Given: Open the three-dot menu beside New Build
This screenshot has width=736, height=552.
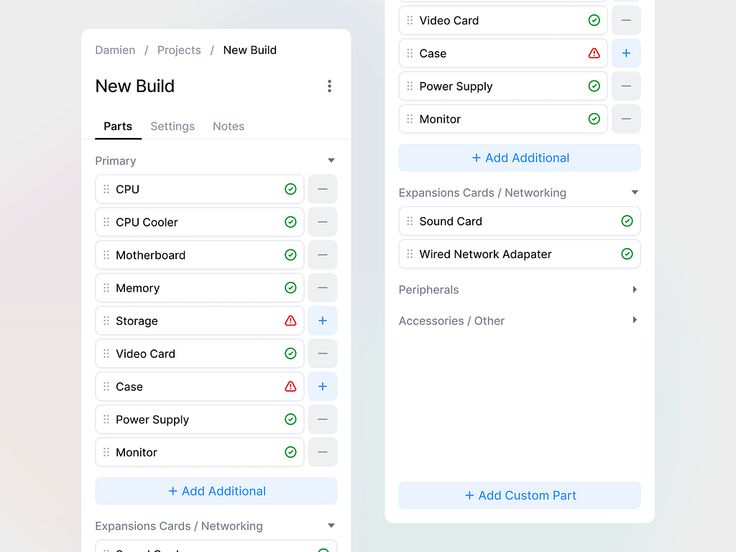Looking at the screenshot, I should tap(330, 86).
